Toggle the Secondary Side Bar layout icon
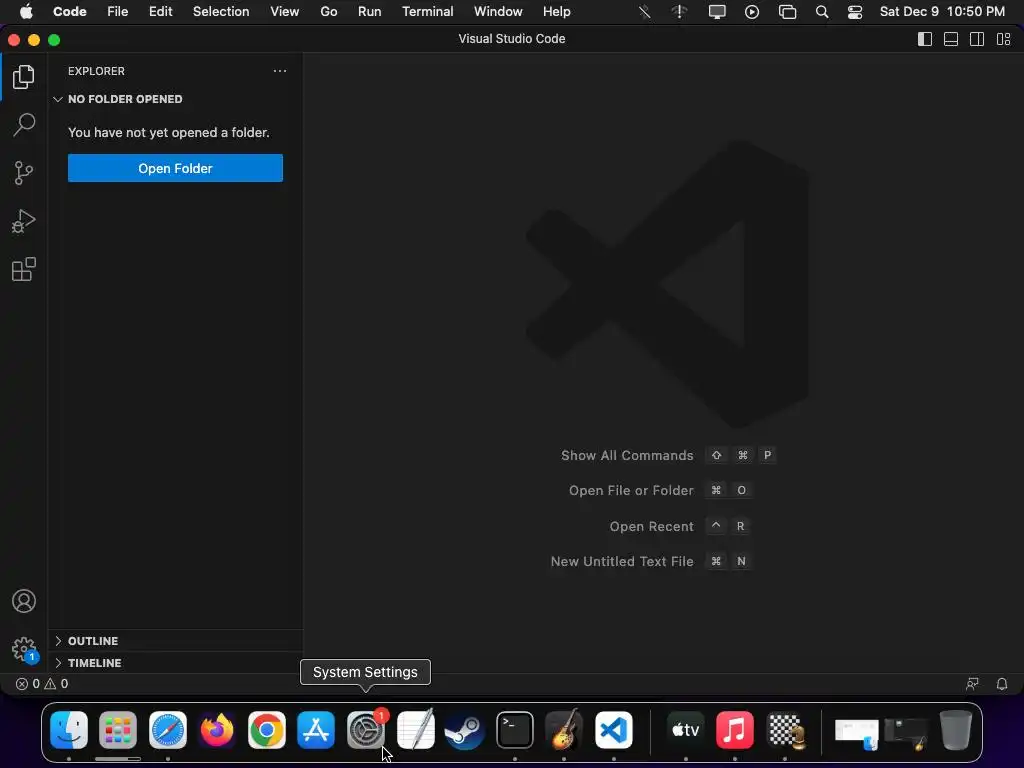 (977, 39)
